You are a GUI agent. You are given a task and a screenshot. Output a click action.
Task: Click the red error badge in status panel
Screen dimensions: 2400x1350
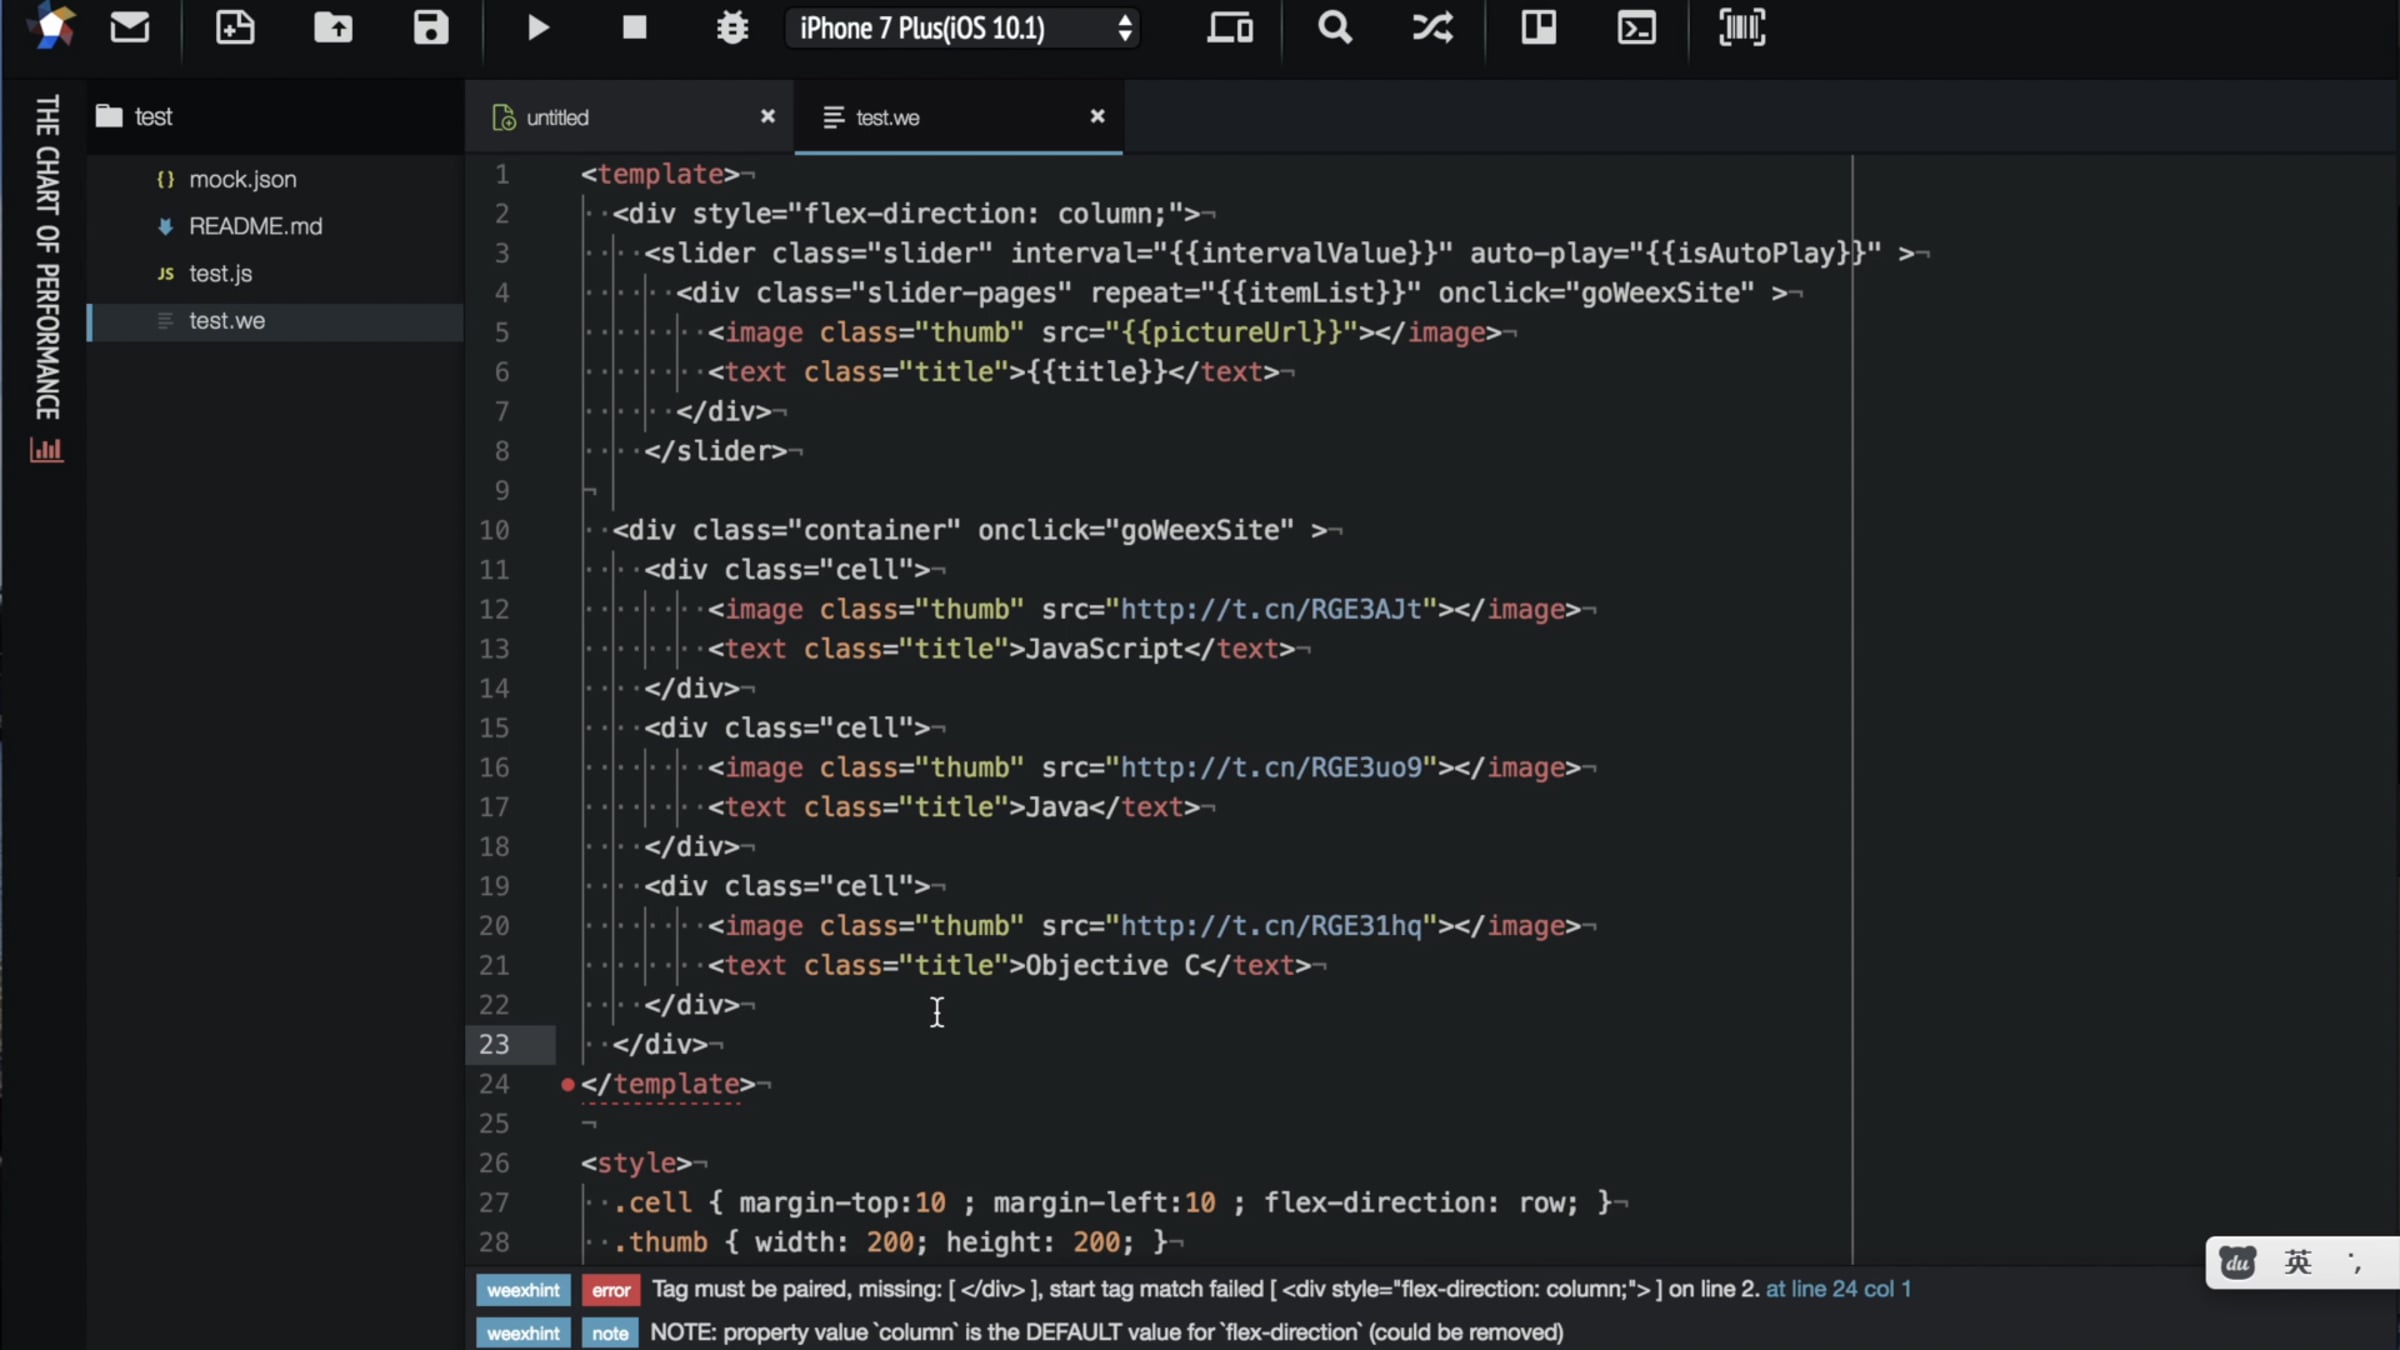pyautogui.click(x=611, y=1290)
